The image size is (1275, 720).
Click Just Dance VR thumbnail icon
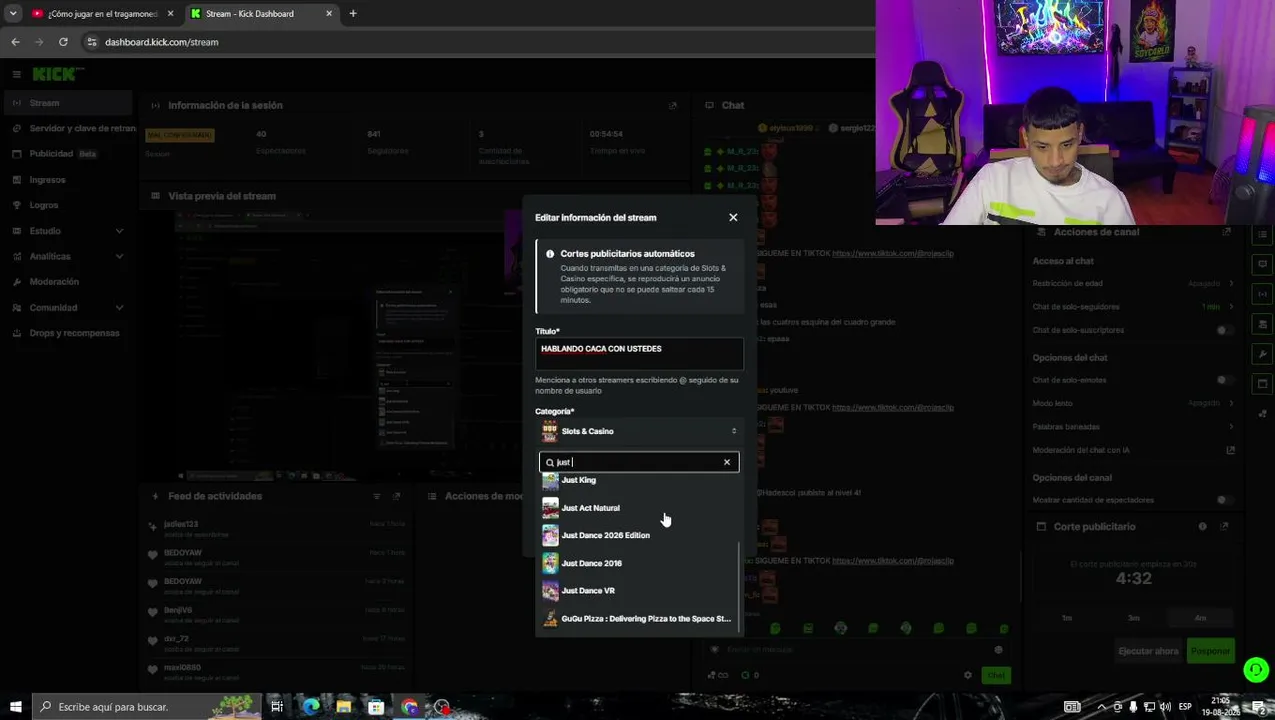(x=550, y=591)
